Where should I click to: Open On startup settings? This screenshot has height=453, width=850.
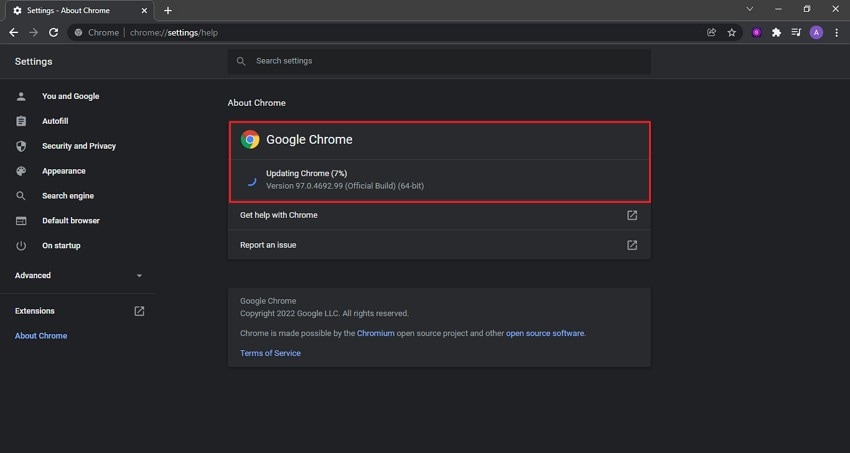tap(60, 245)
